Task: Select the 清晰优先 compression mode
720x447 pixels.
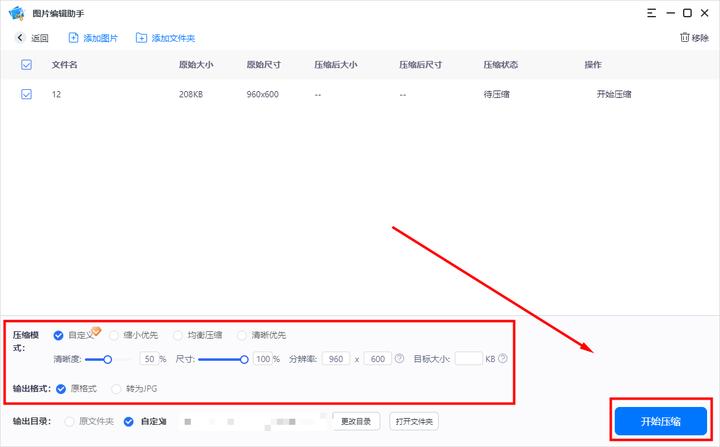Action: pyautogui.click(x=242, y=335)
